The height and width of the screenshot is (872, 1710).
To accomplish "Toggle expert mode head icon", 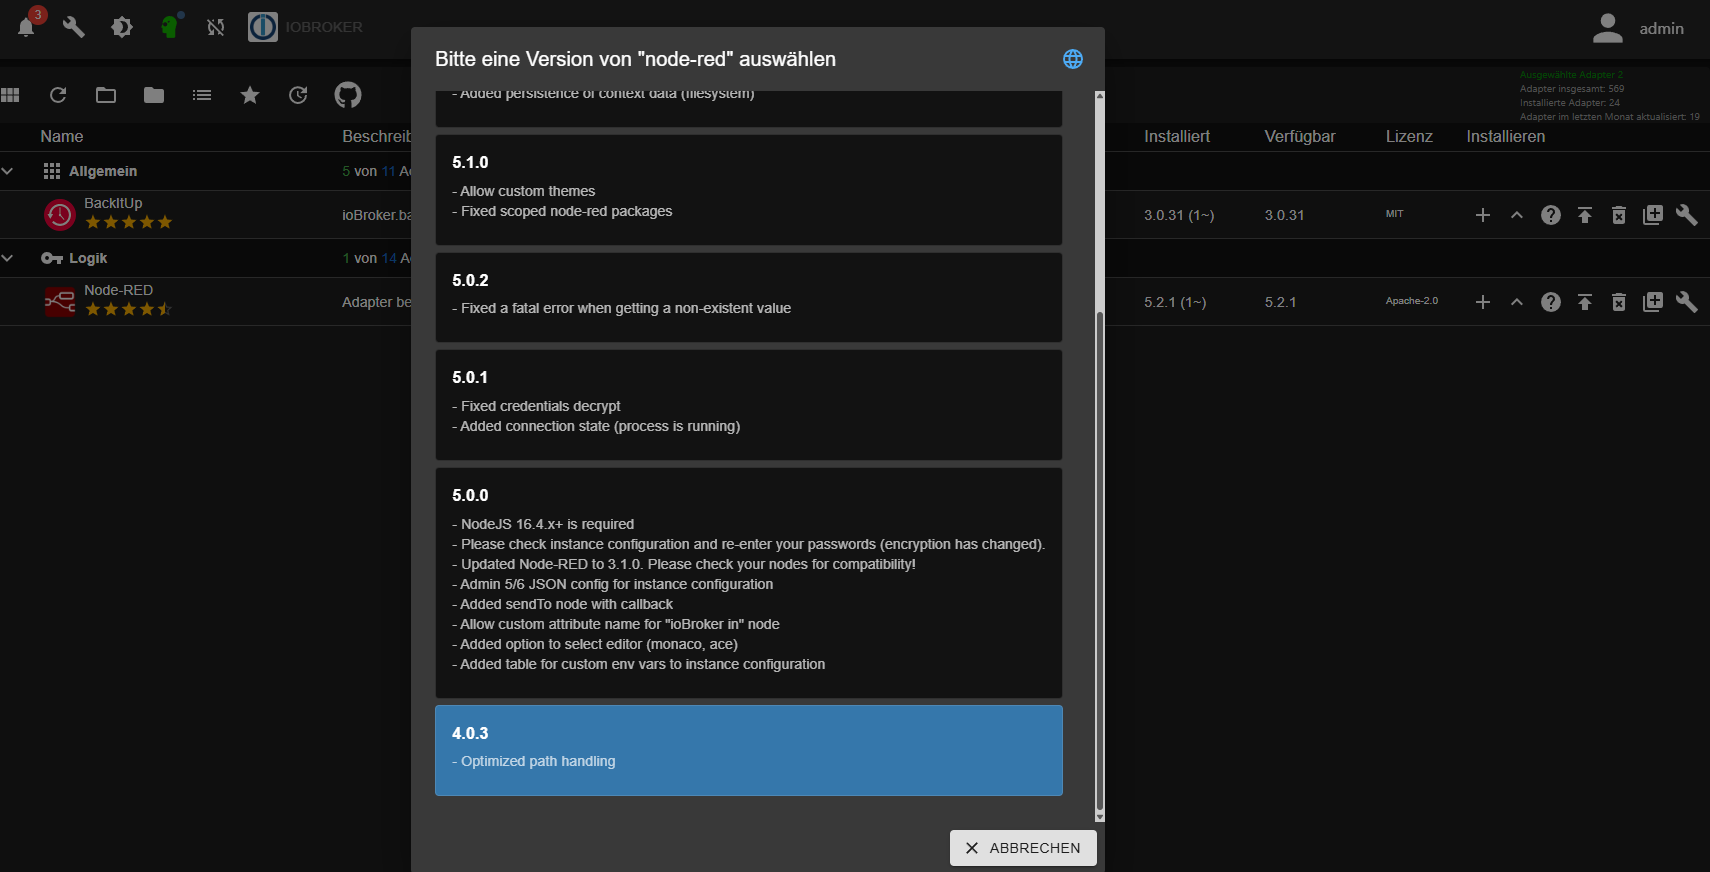I will point(170,27).
